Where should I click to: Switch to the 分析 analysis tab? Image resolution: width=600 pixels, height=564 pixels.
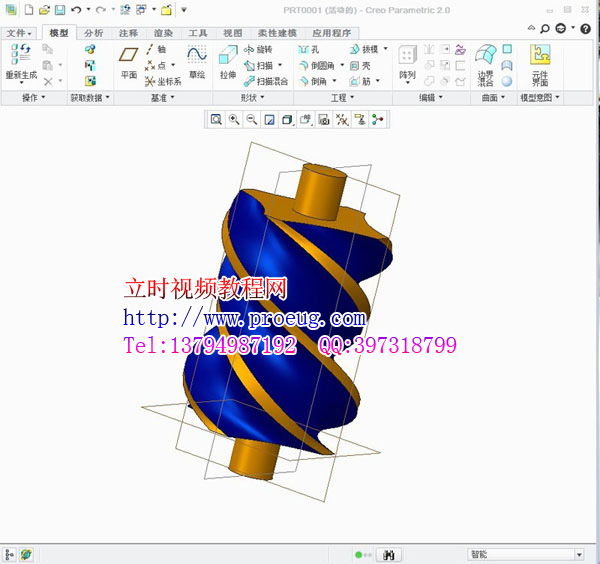click(x=94, y=33)
